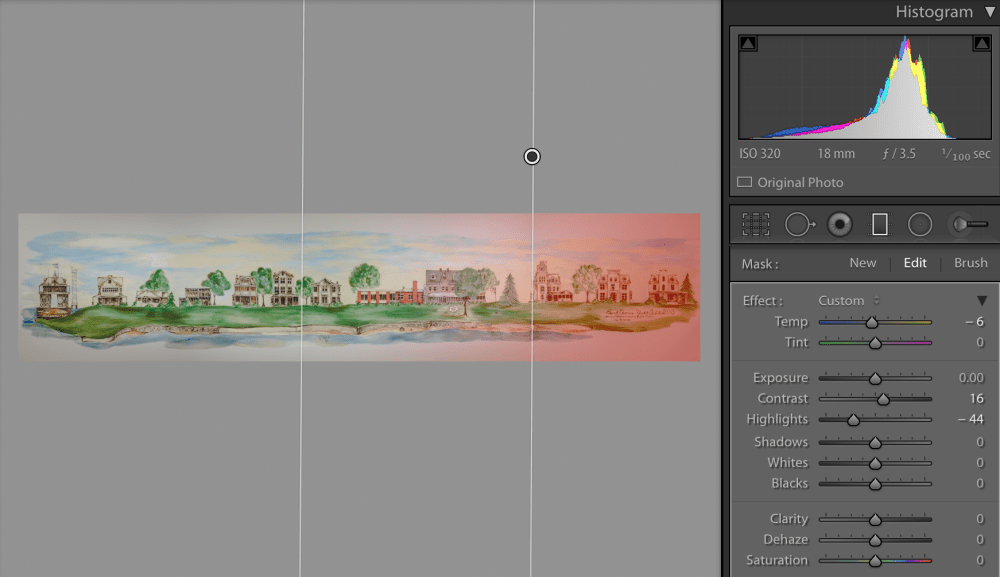The width and height of the screenshot is (1000, 577).
Task: Click the Temp slider handle
Action: (870, 321)
